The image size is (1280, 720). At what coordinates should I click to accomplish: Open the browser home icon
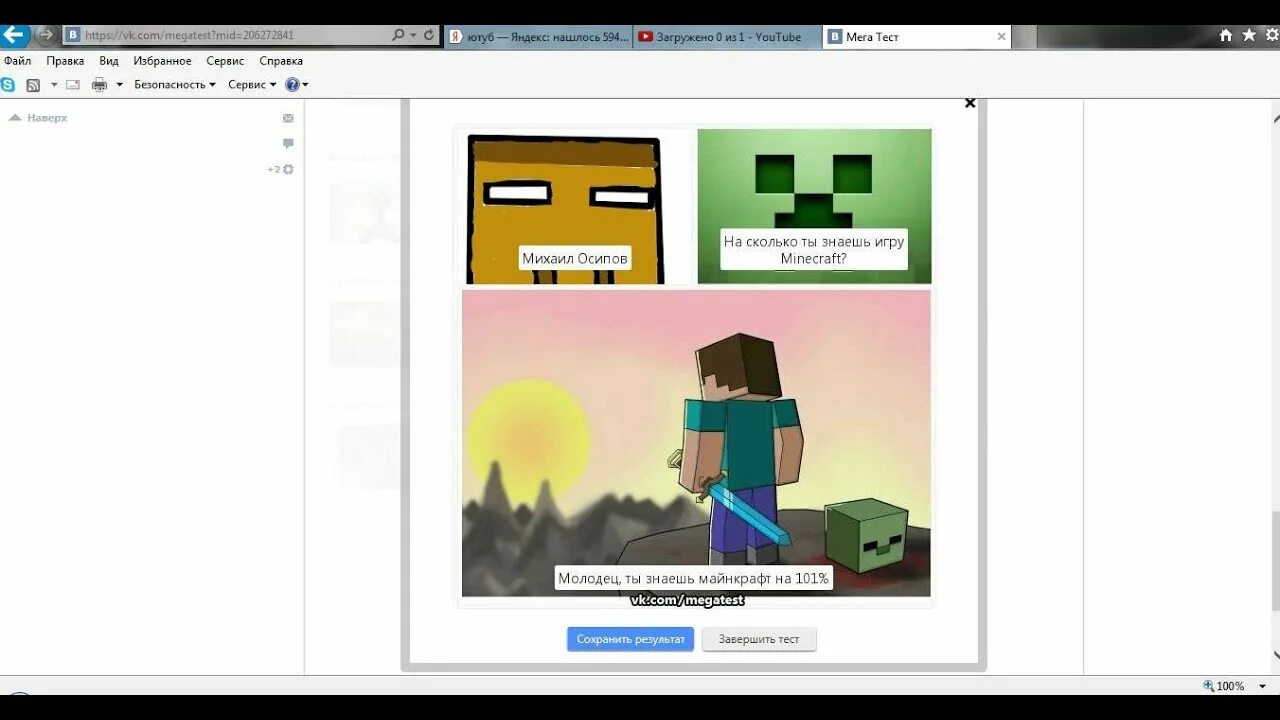pyautogui.click(x=1226, y=36)
